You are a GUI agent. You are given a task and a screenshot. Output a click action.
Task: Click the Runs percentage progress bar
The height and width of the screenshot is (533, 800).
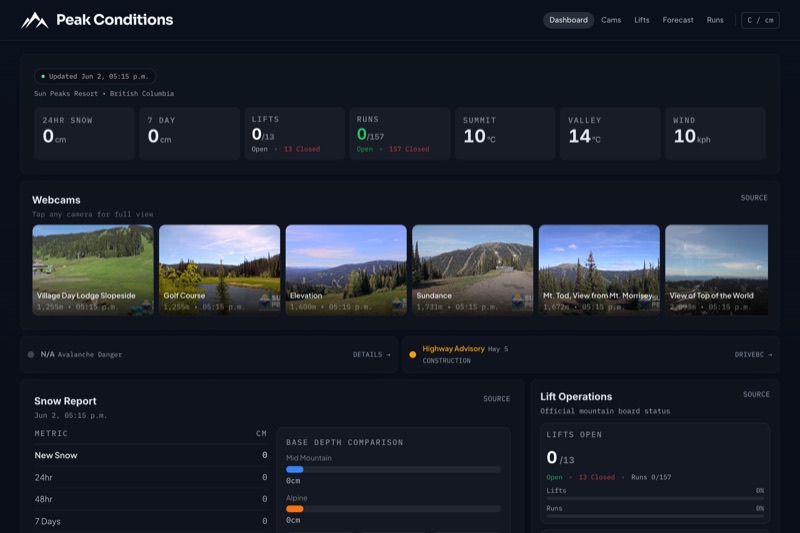tap(655, 516)
